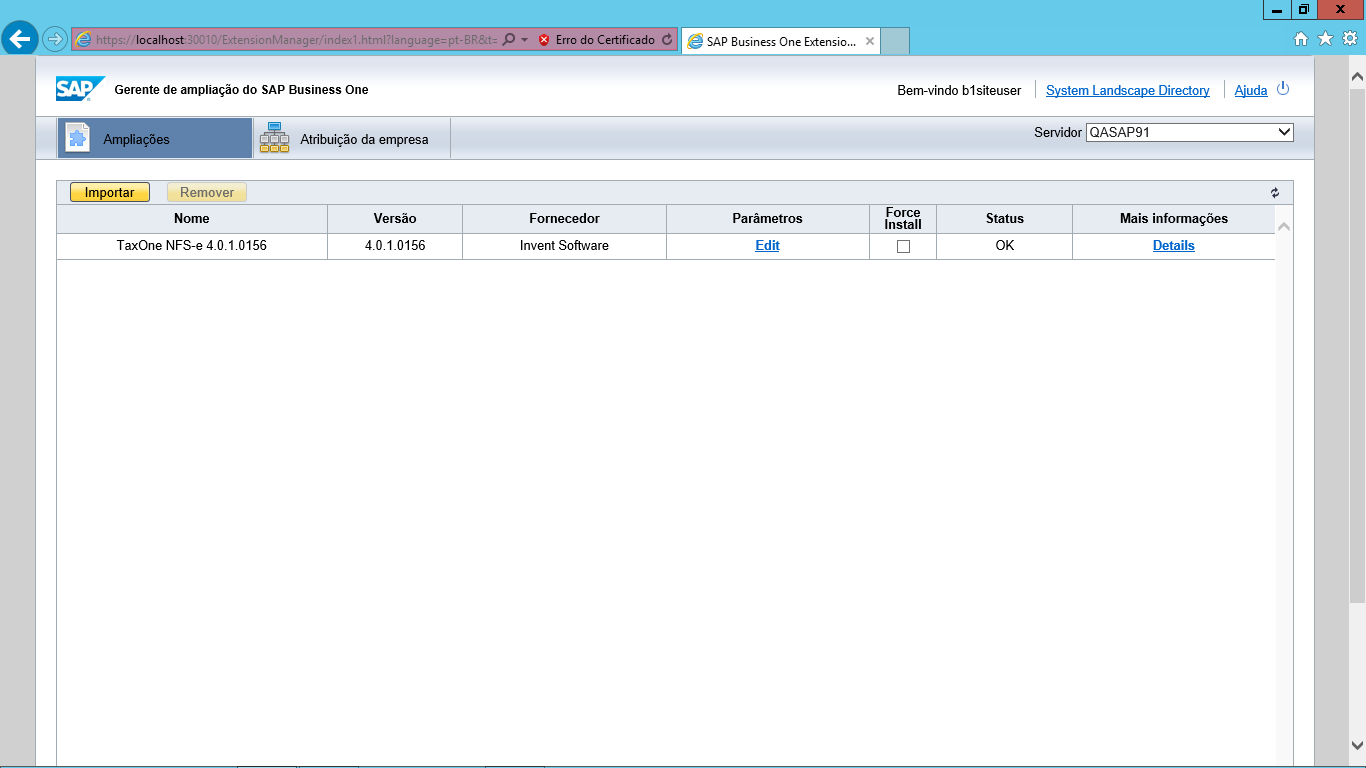Reload the page with the refresh icon
Image resolution: width=1366 pixels, height=768 pixels.
667,40
